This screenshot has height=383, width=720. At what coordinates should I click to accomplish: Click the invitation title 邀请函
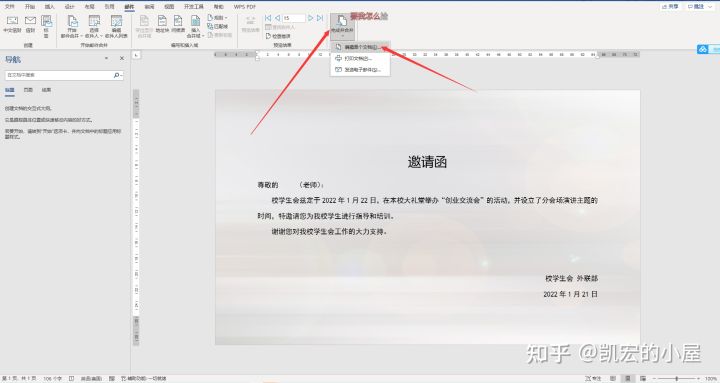click(x=427, y=162)
